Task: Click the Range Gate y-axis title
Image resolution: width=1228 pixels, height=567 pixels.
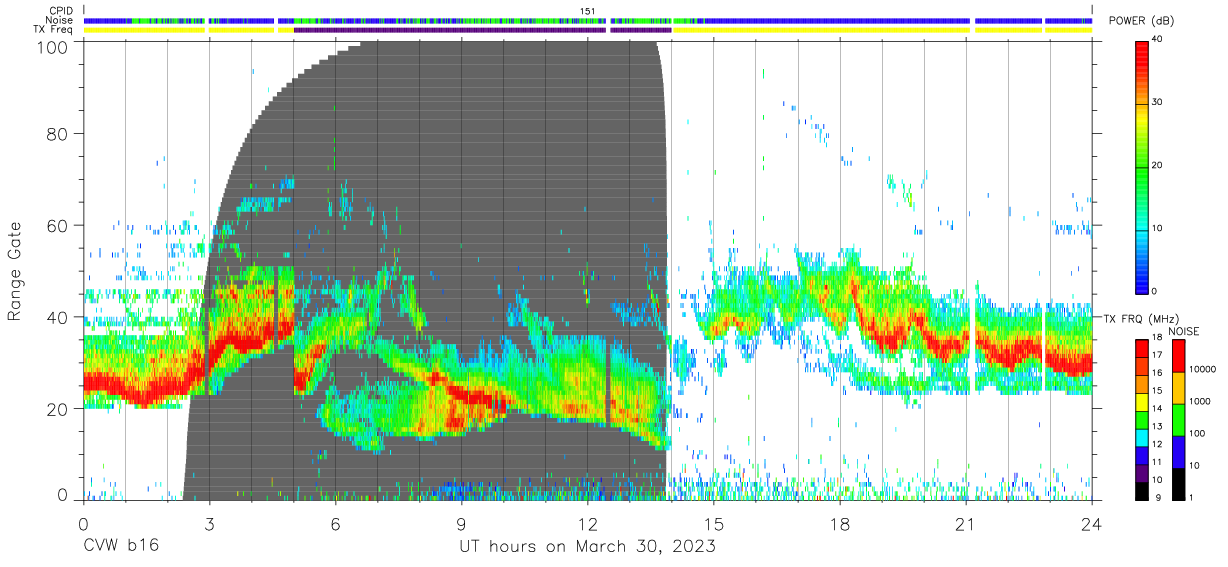Action: pos(16,271)
